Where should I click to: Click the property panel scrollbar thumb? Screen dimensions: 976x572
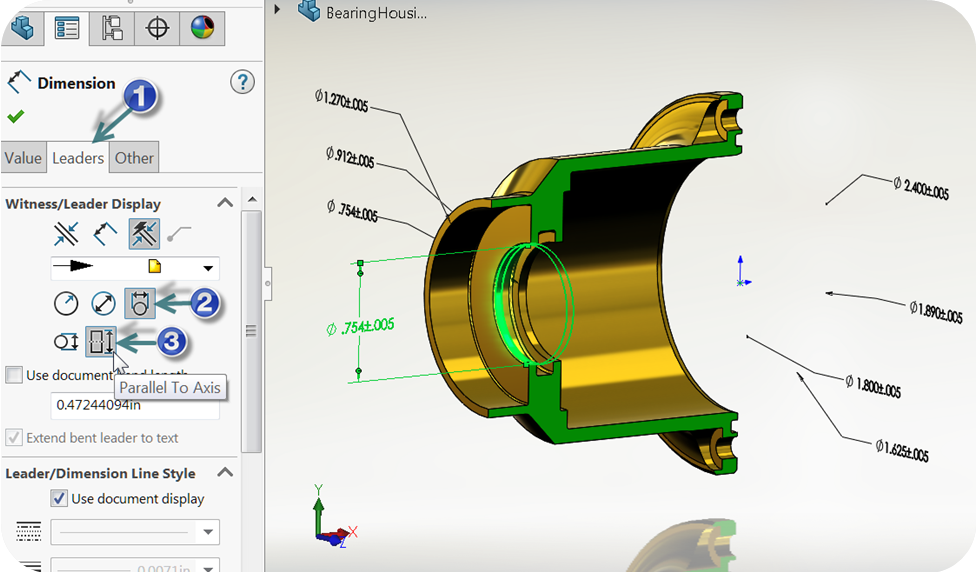(251, 331)
